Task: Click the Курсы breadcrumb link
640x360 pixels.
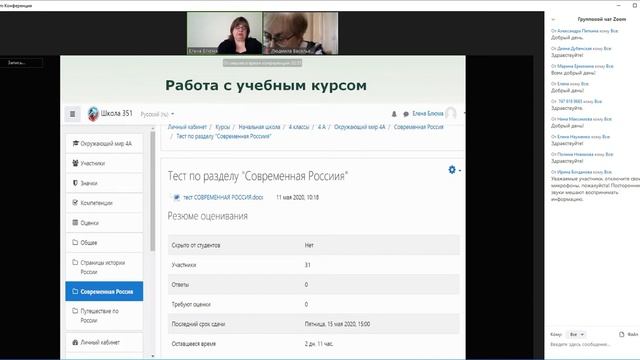Action: pos(223,127)
